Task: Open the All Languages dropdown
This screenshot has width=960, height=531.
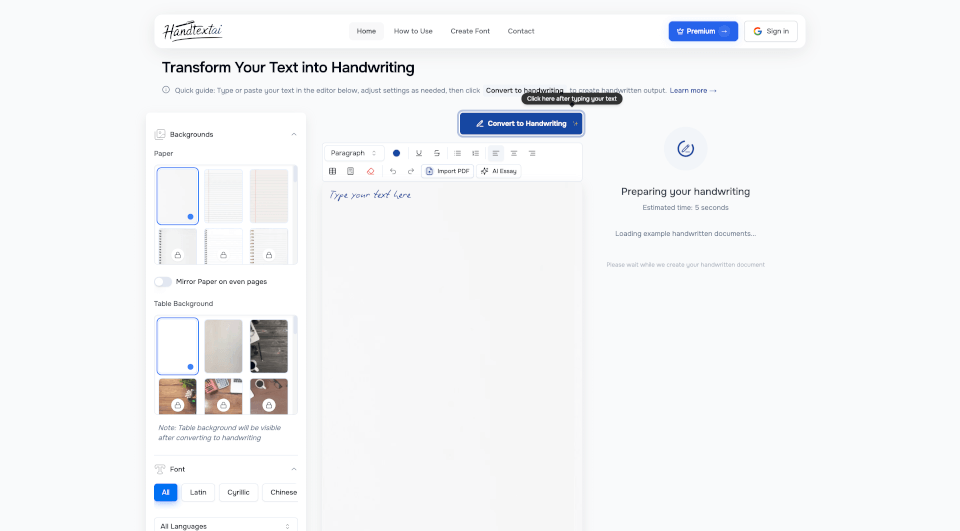Action: [x=225, y=526]
